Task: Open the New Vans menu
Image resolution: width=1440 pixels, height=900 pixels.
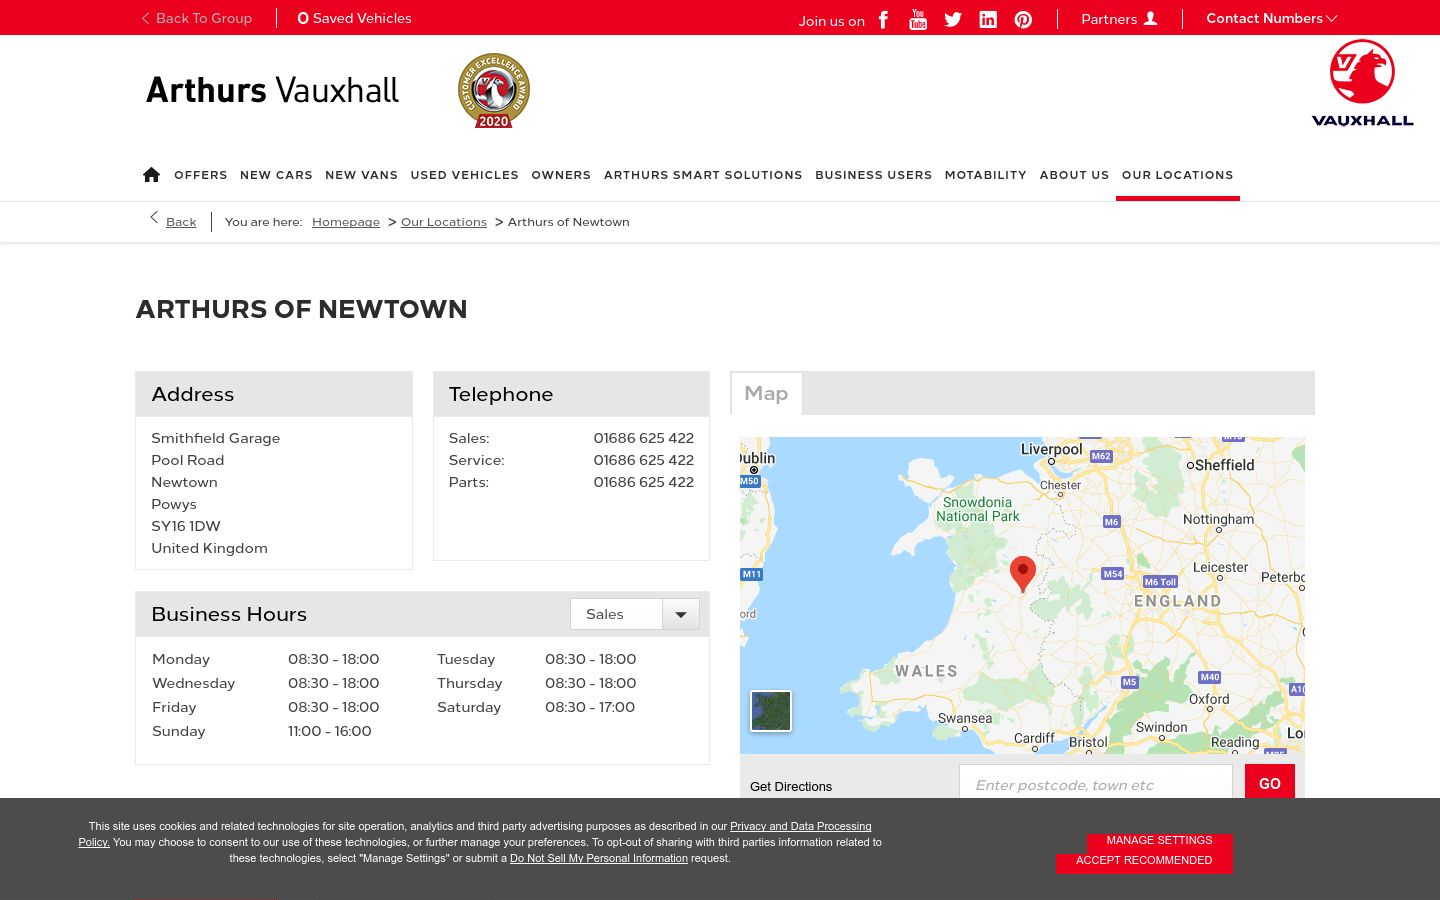Action: [x=361, y=175]
